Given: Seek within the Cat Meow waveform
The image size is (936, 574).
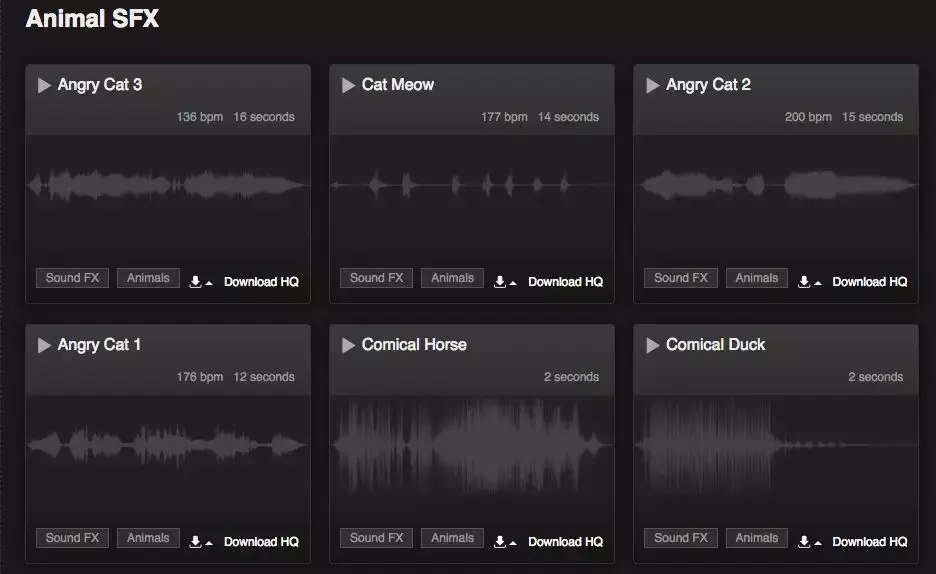Looking at the screenshot, I should (472, 185).
